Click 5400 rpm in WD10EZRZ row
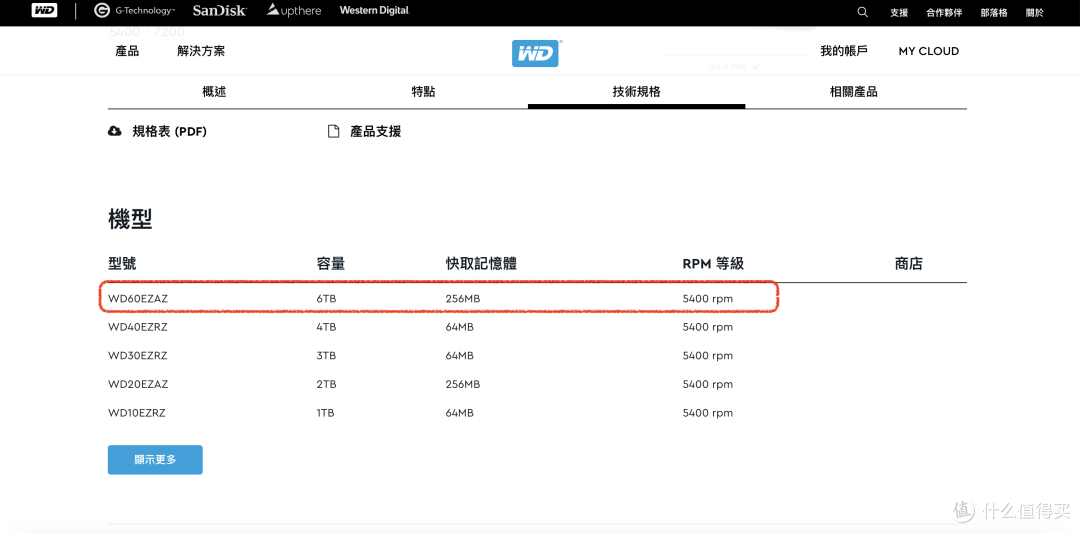1080x533 pixels. tap(708, 413)
